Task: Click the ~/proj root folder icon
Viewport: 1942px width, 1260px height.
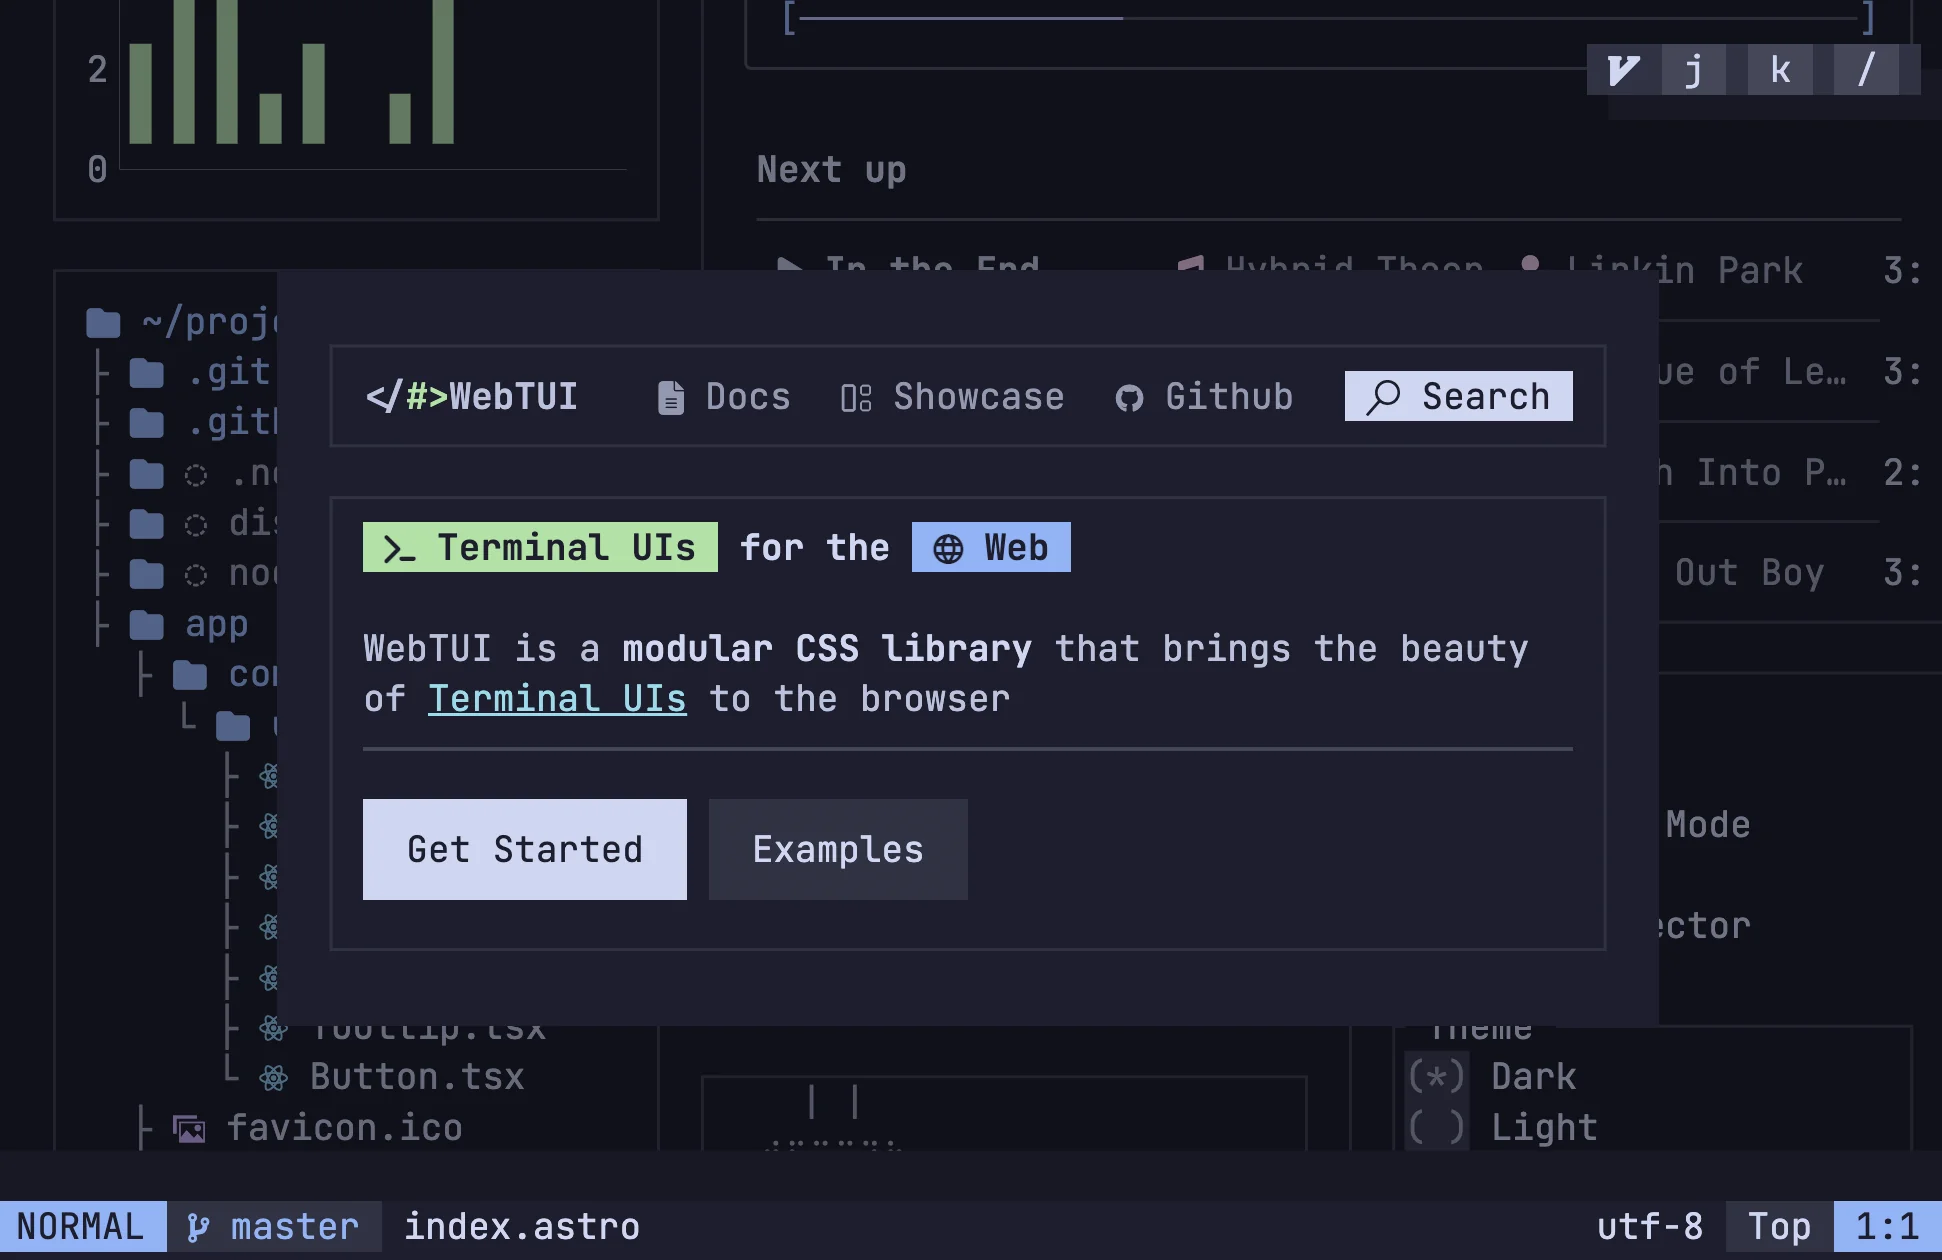Action: click(x=103, y=323)
